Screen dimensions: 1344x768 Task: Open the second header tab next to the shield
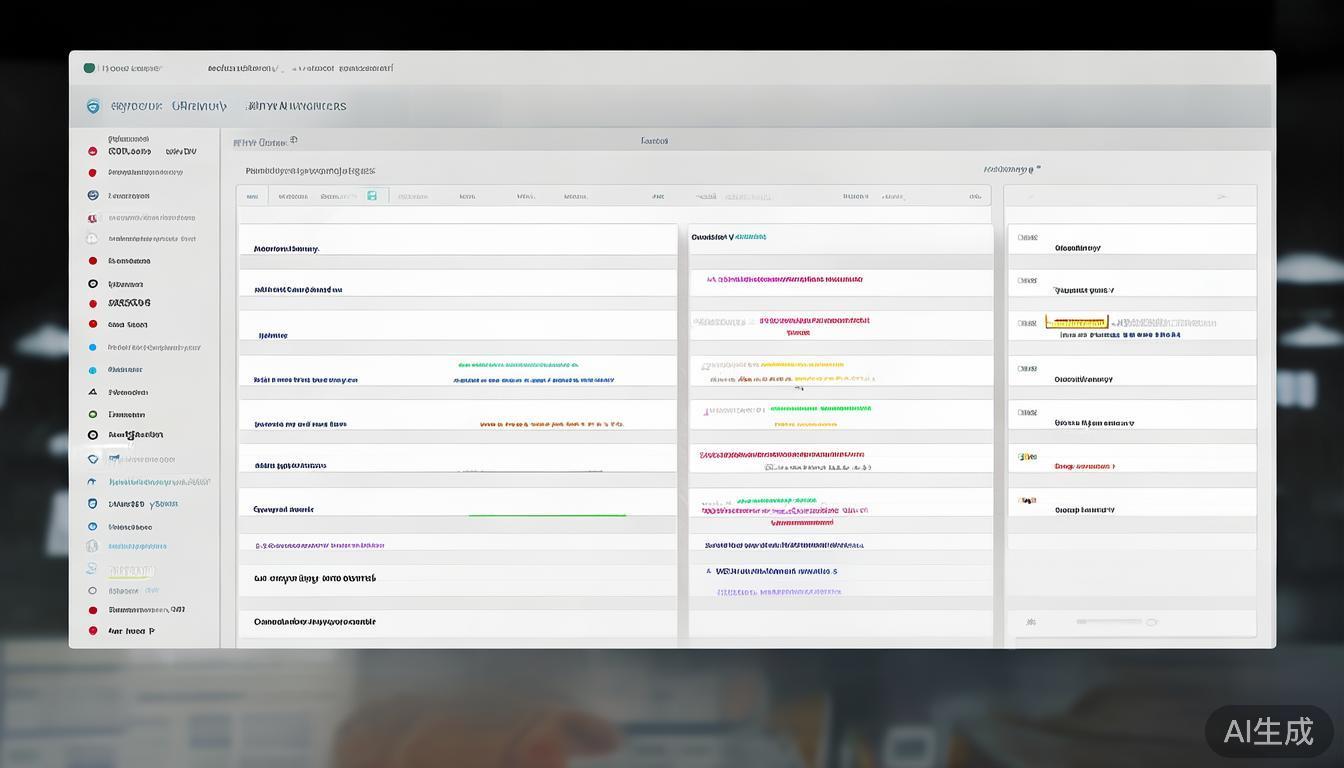[x=199, y=106]
